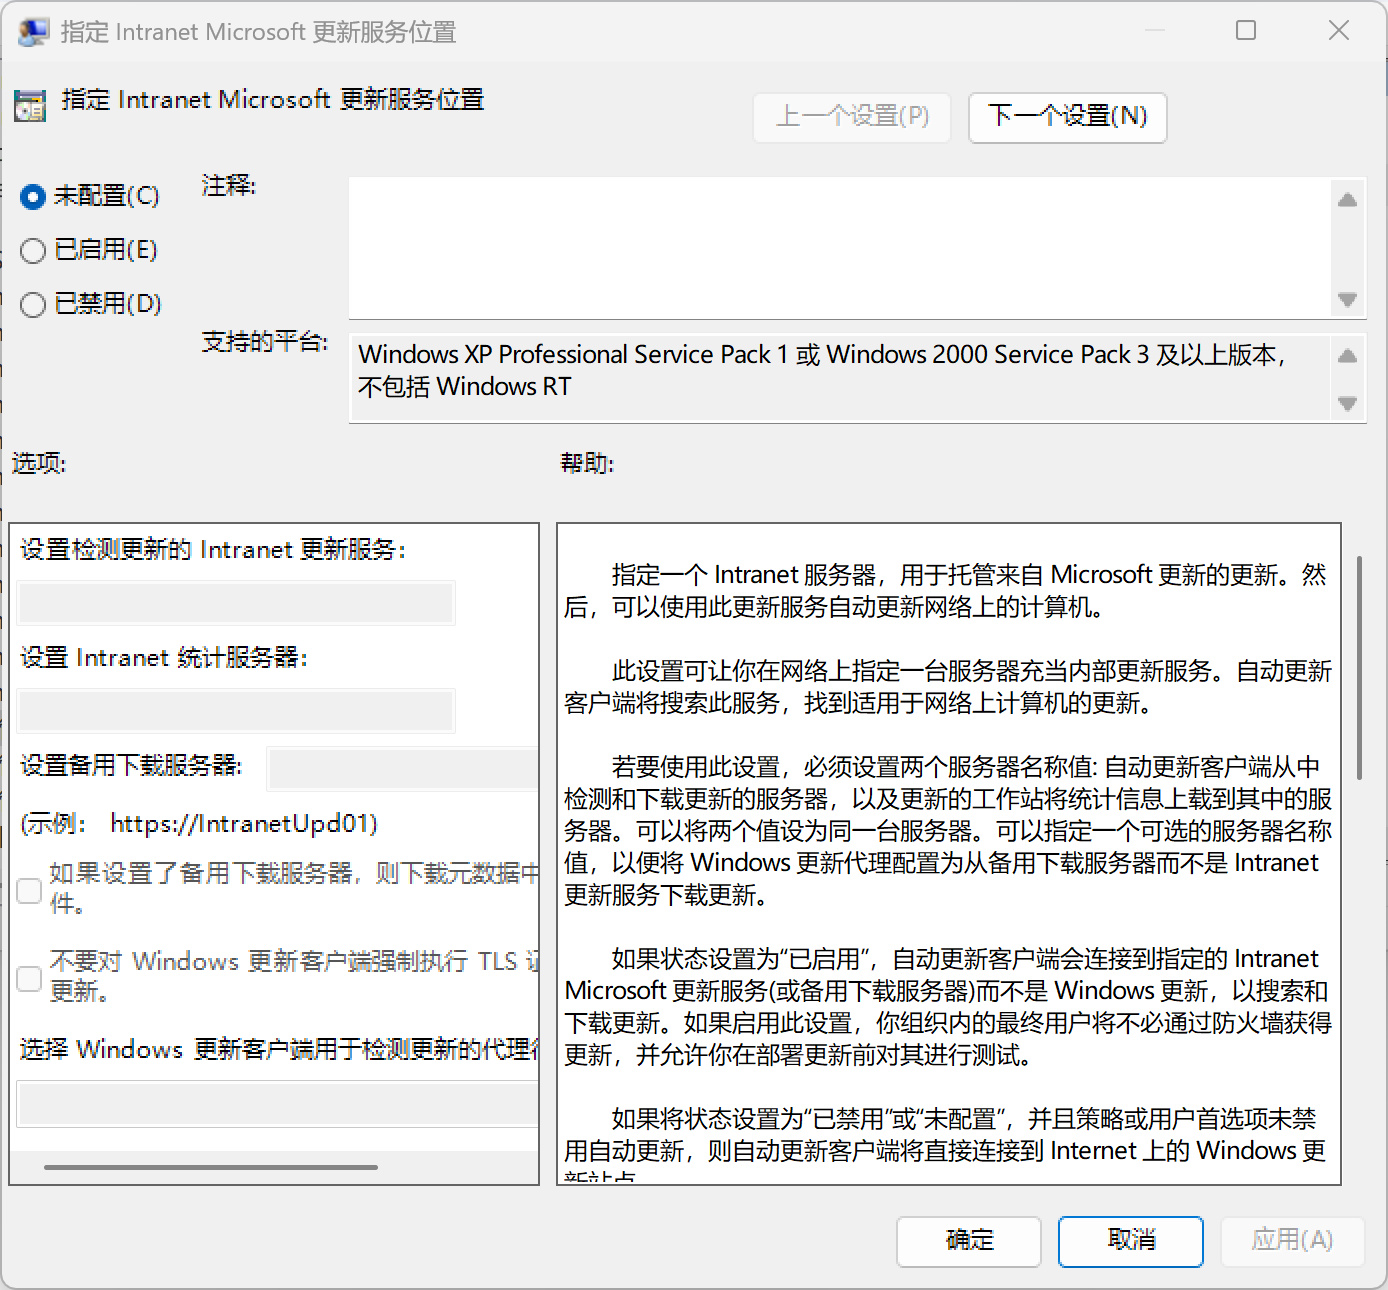Viewport: 1388px width, 1290px height.
Task: Click help paragraph starting 如果将状态设置为“已禁用”
Action: point(946,1144)
